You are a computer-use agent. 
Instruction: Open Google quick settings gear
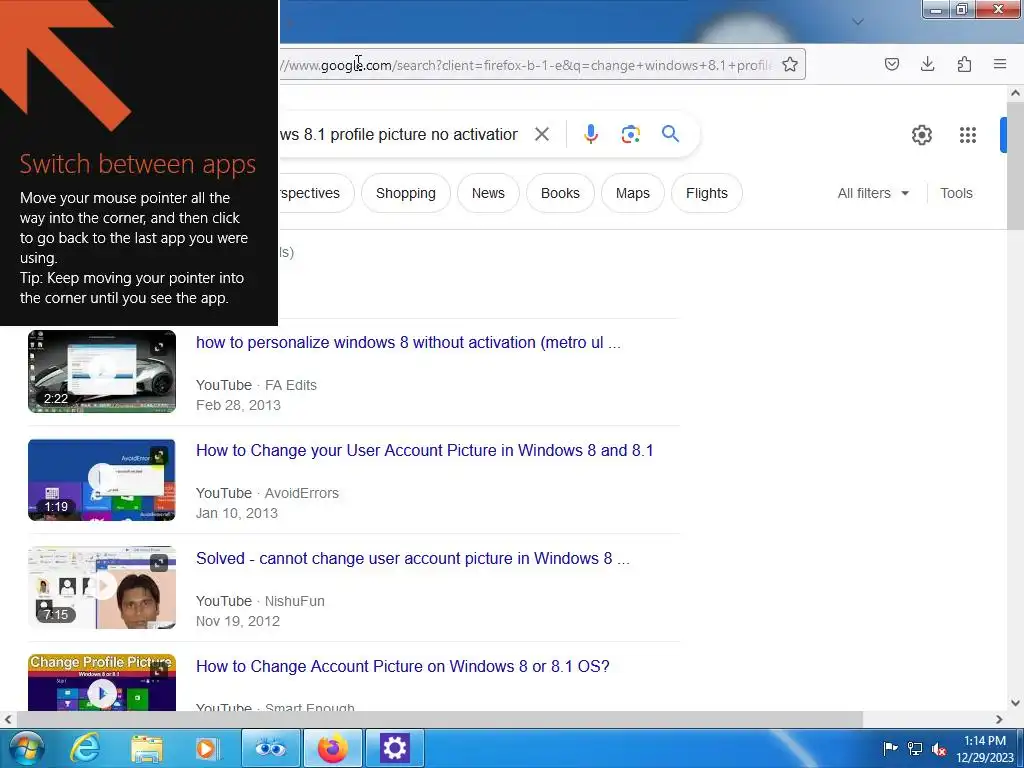(x=921, y=135)
